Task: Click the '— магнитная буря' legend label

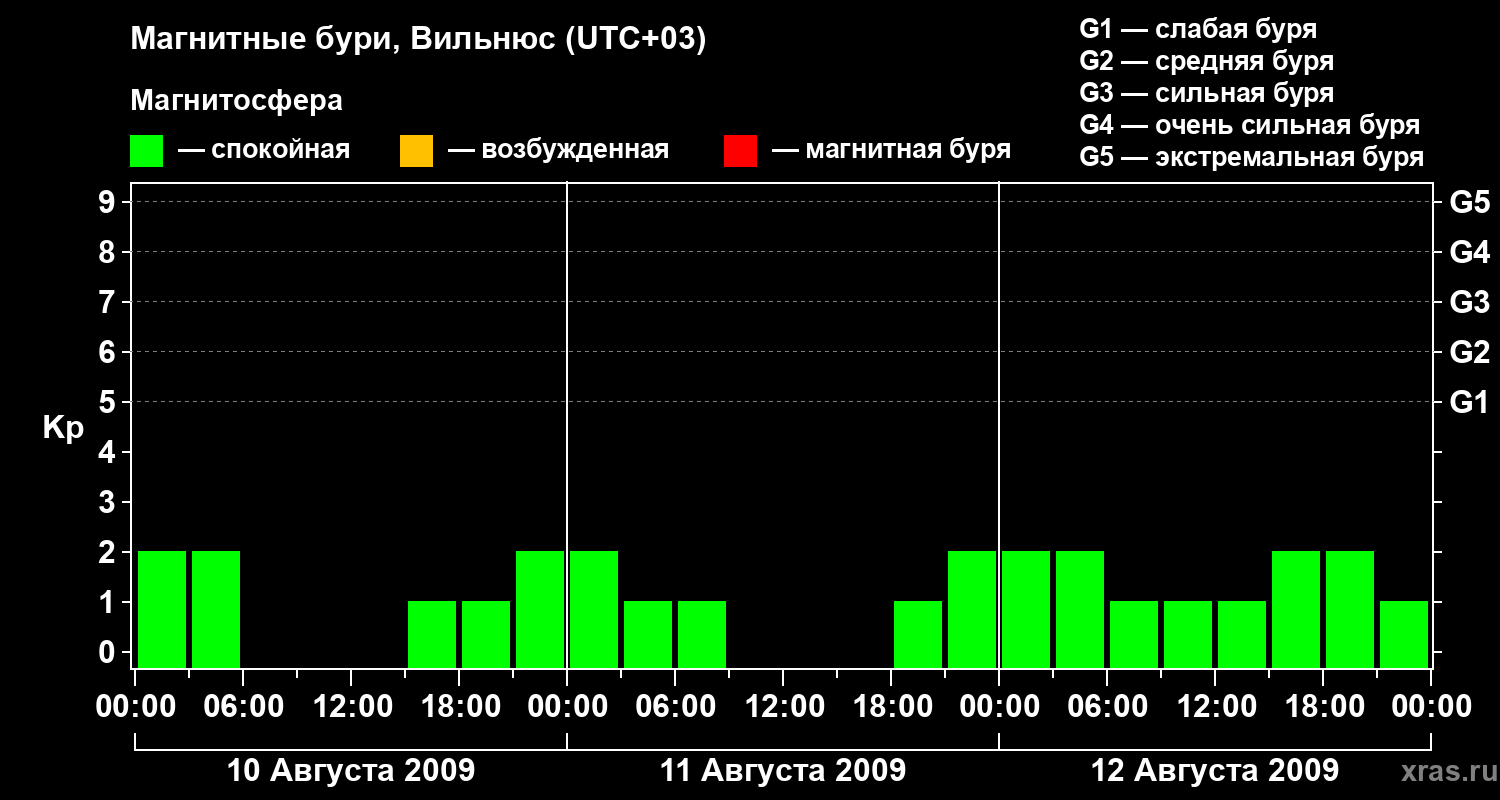Action: click(891, 150)
